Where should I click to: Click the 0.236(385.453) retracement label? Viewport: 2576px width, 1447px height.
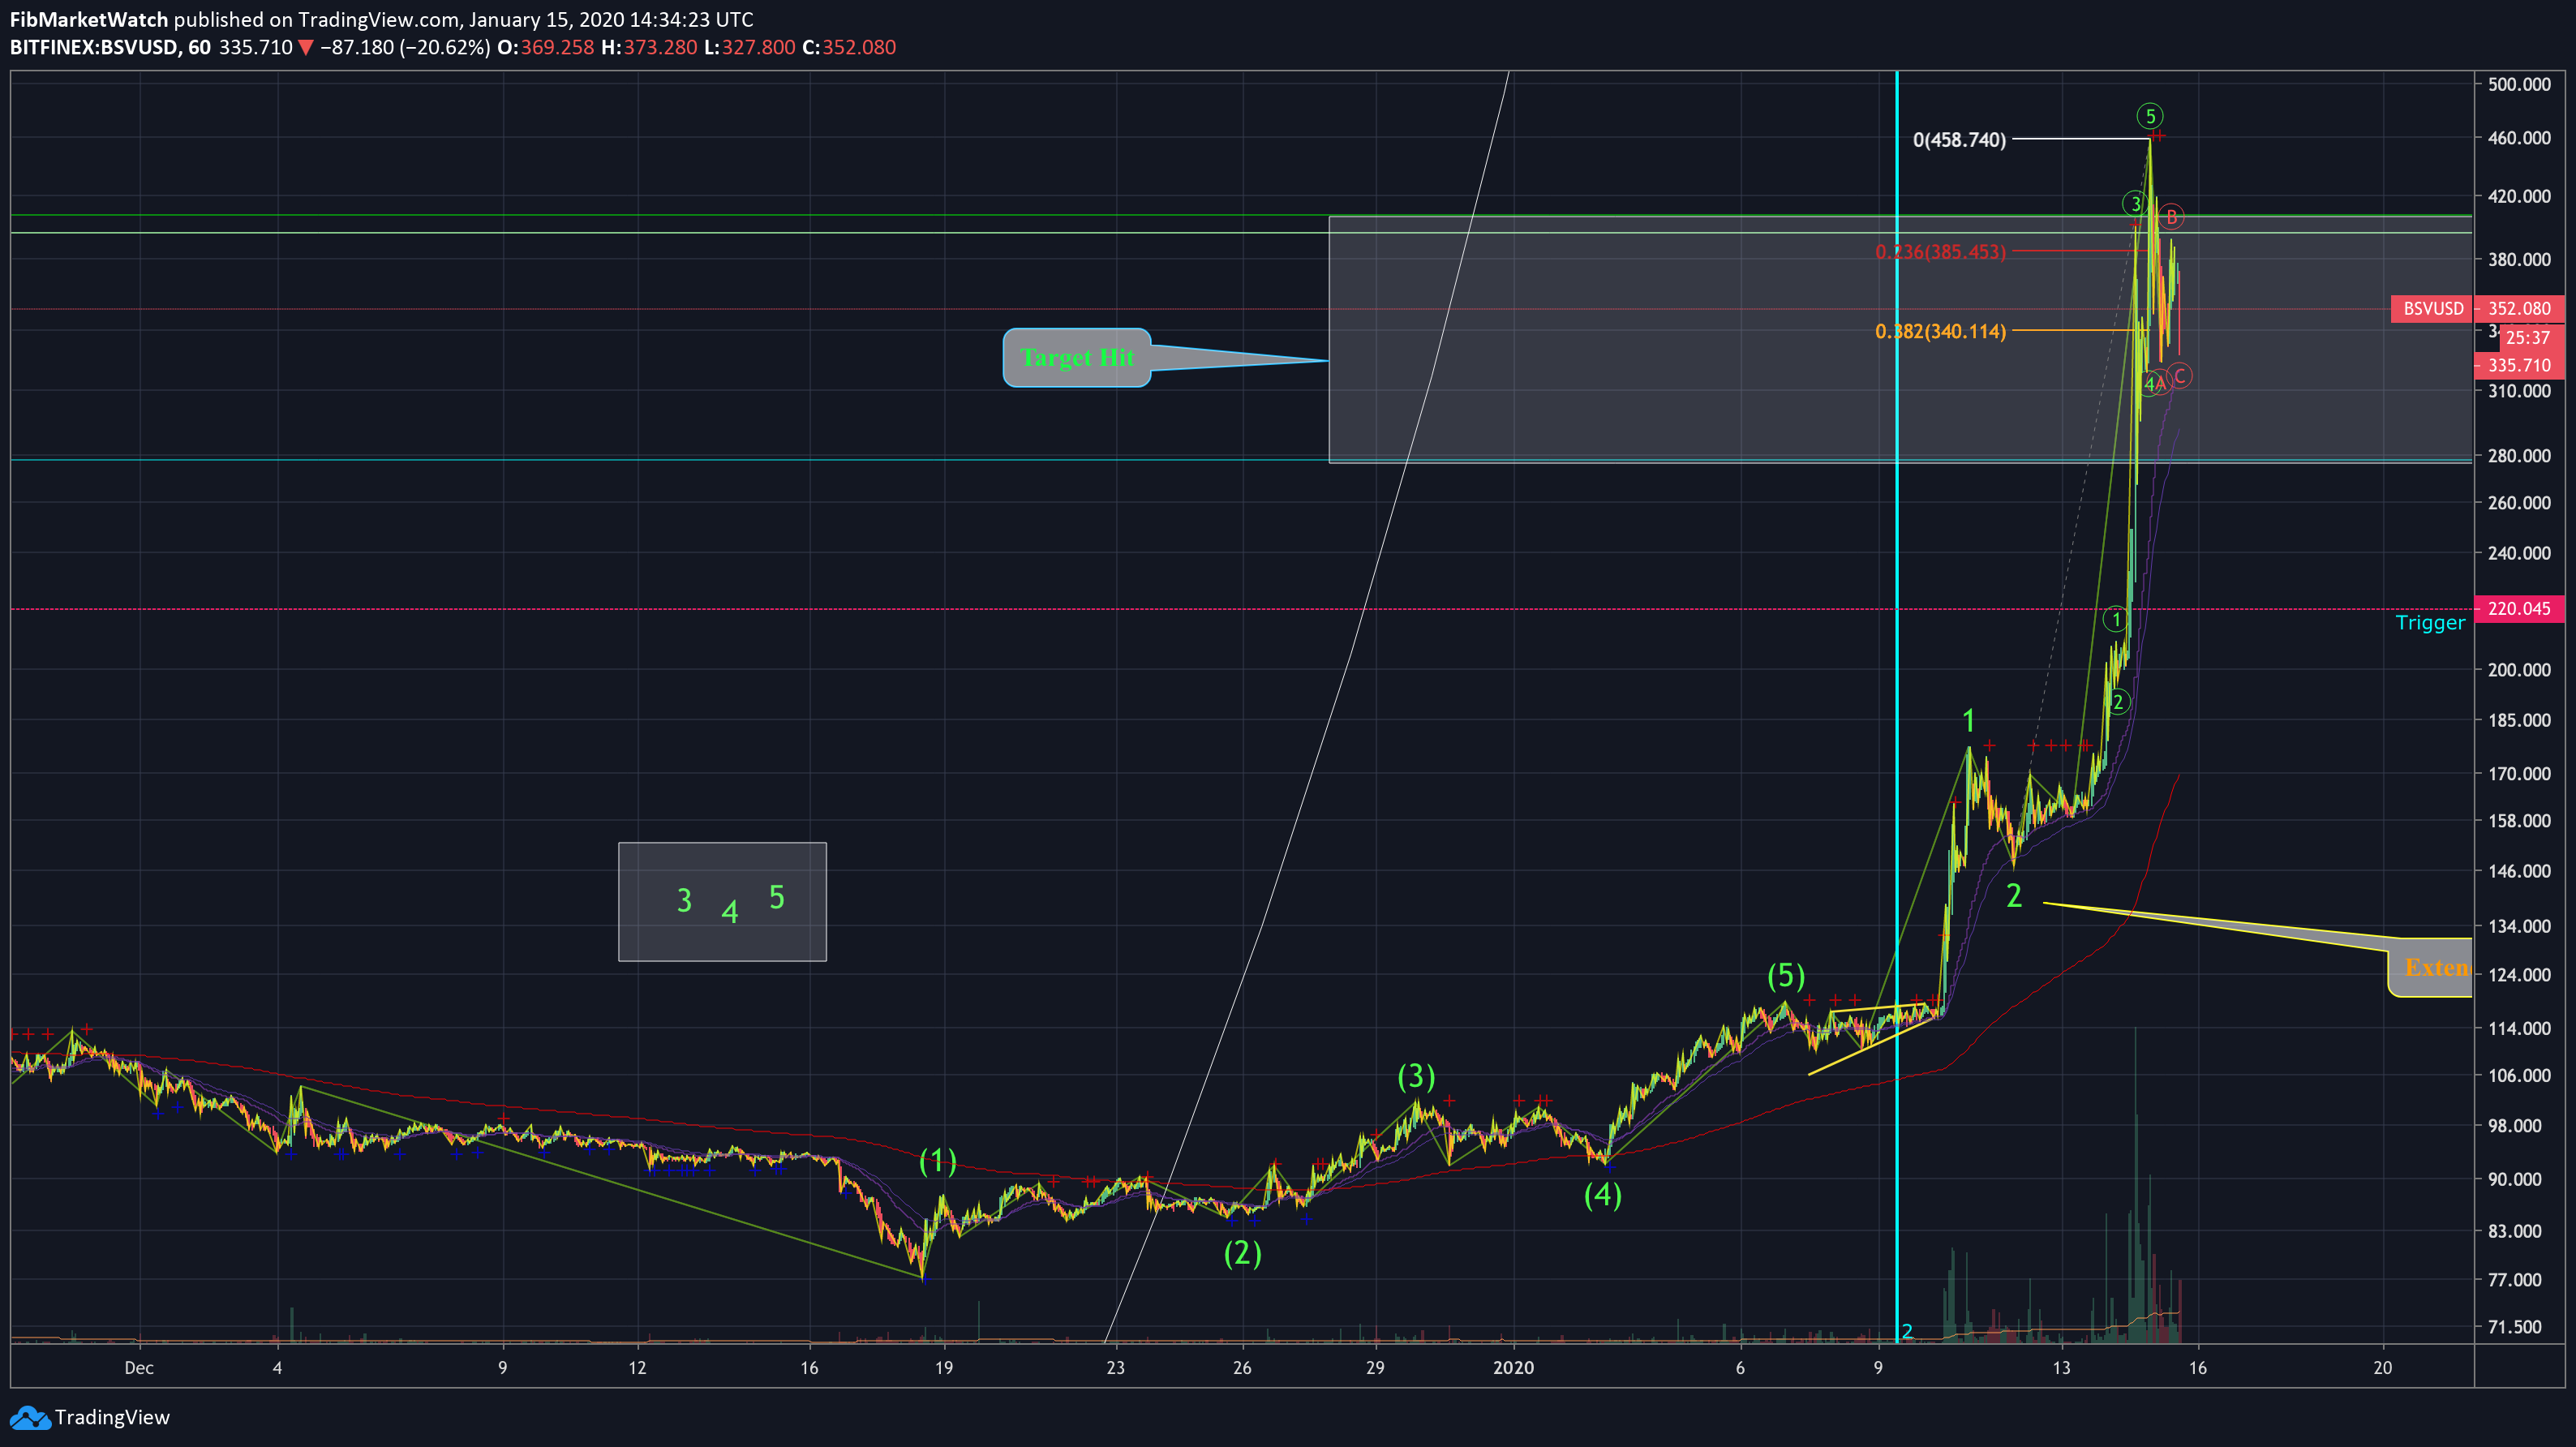click(1940, 252)
